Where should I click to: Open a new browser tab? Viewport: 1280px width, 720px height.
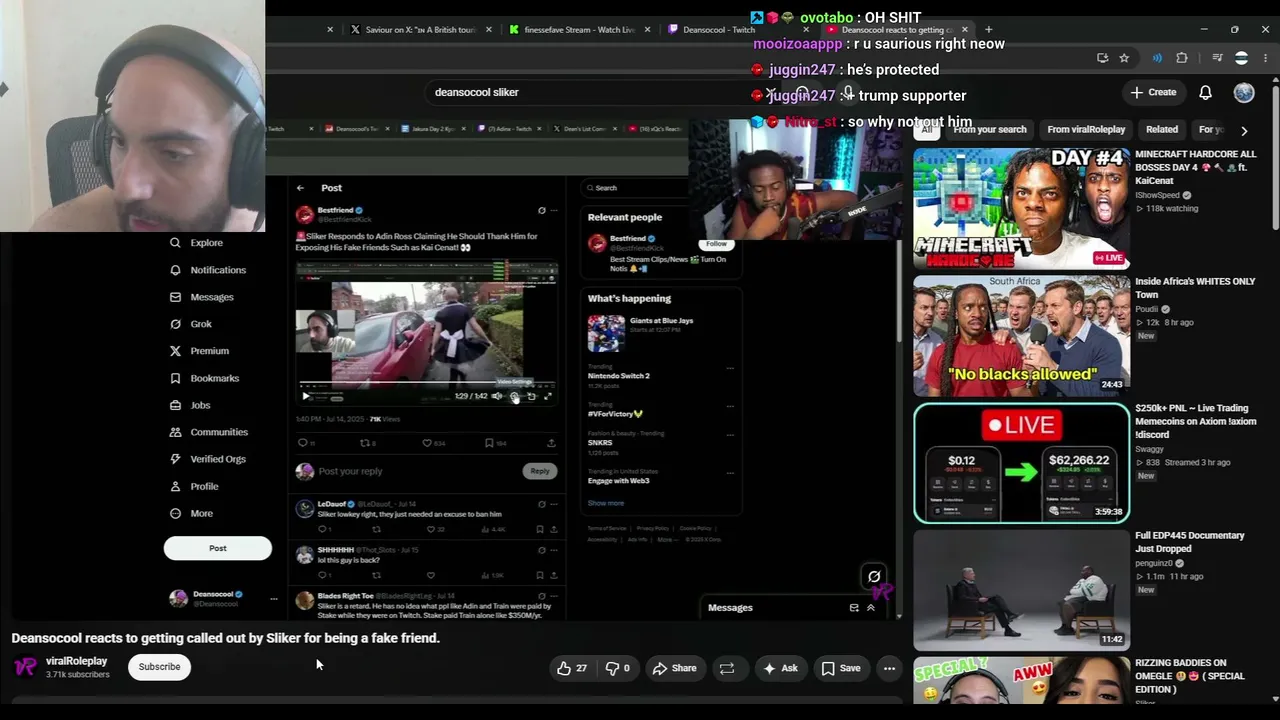[988, 30]
